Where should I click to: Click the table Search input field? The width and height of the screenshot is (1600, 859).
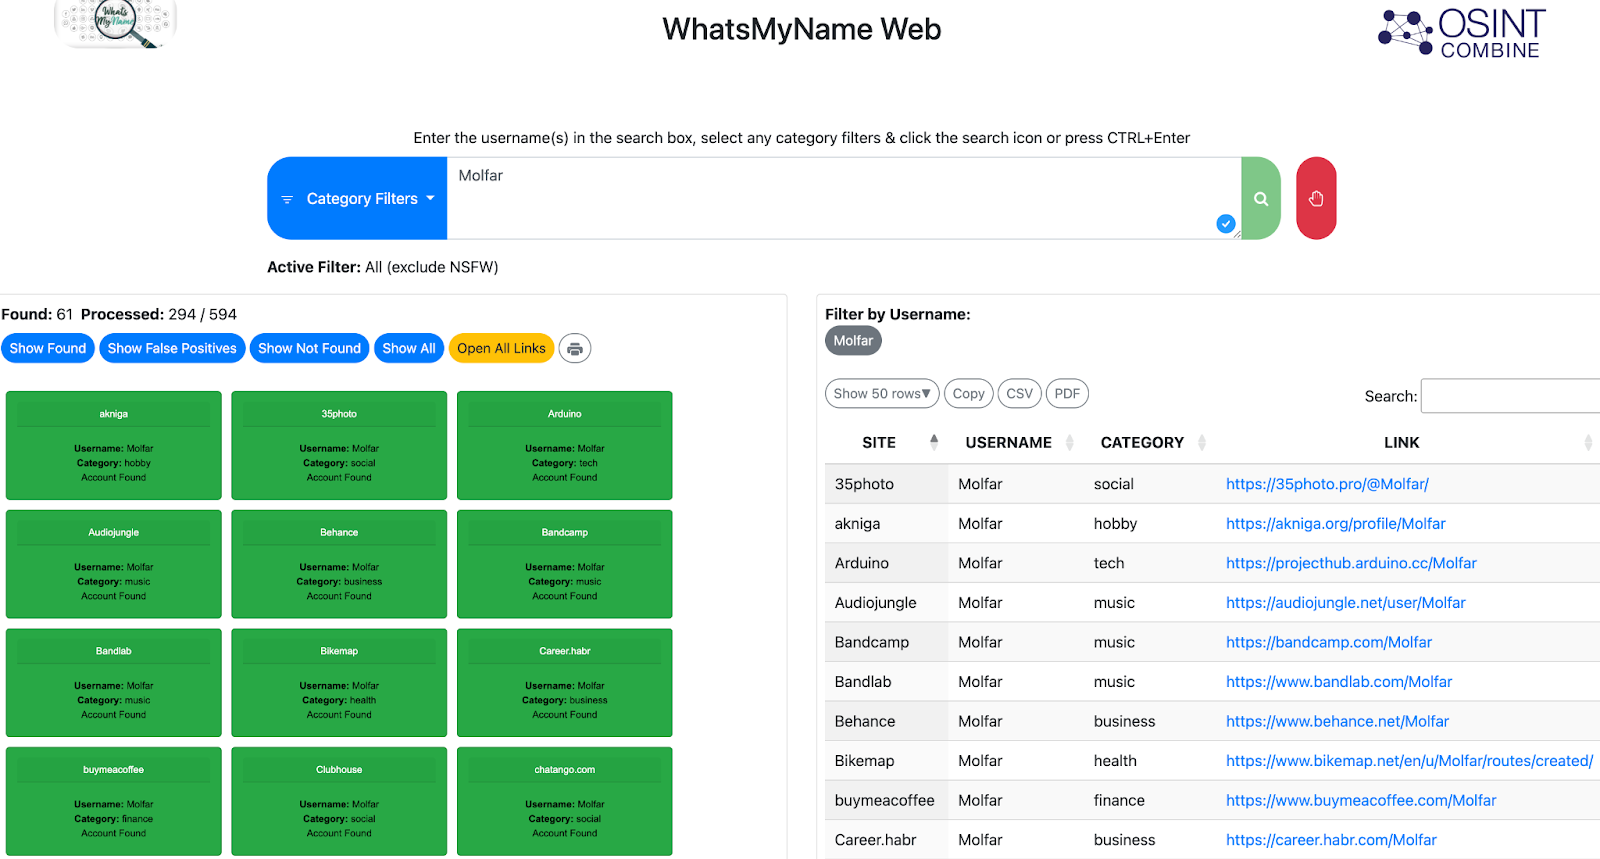coord(1510,396)
